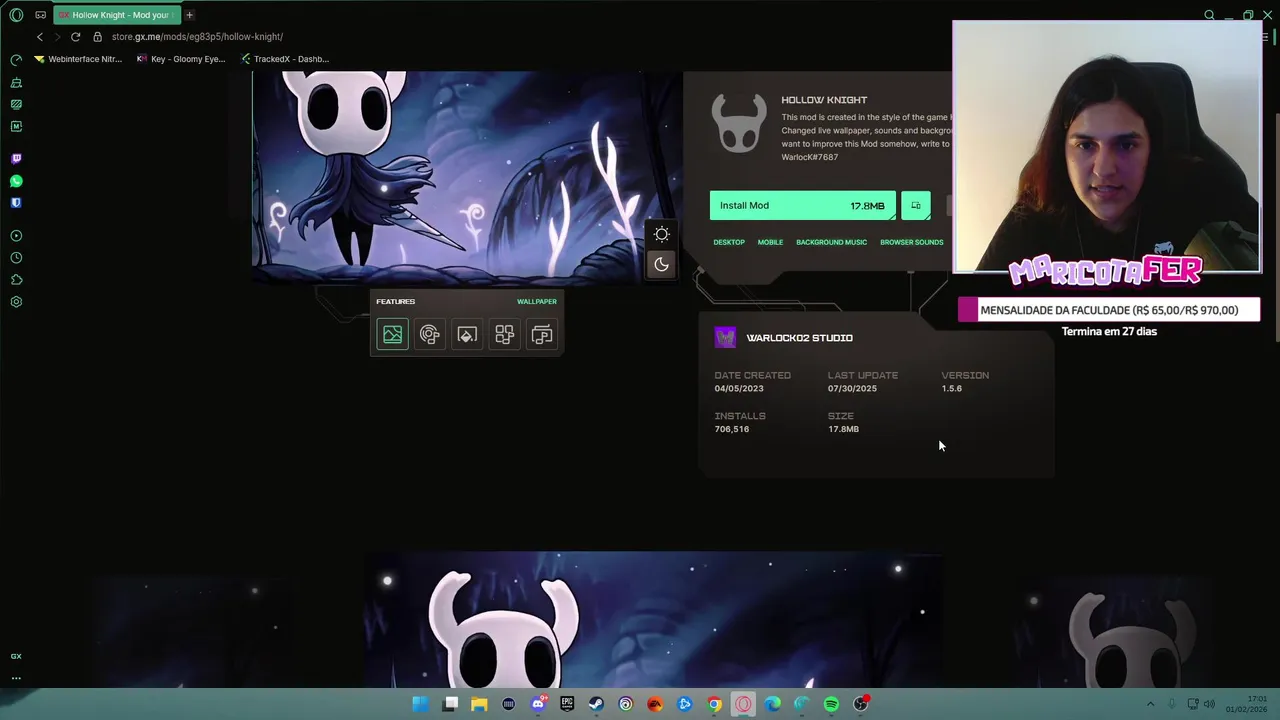The height and width of the screenshot is (720, 1280).
Task: Open Epic Games Launcher from the taskbar
Action: coord(567,704)
